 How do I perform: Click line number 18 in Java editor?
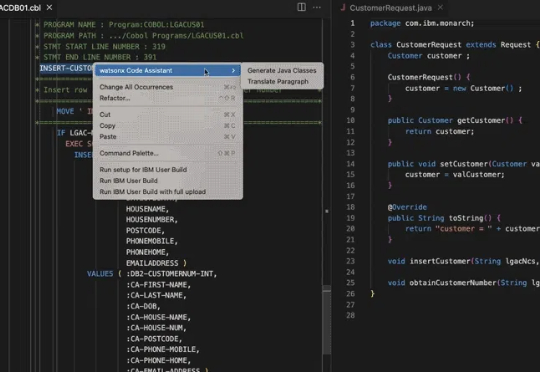(351, 207)
